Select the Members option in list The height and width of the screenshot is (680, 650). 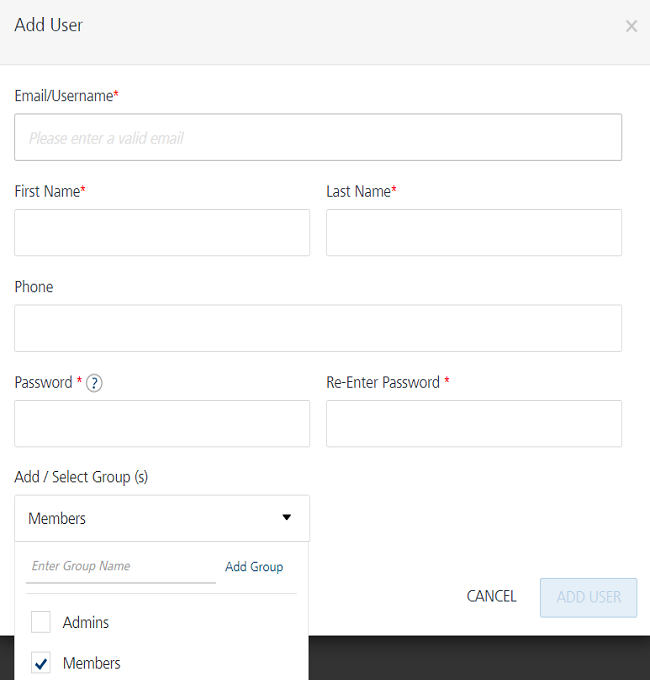coord(91,663)
